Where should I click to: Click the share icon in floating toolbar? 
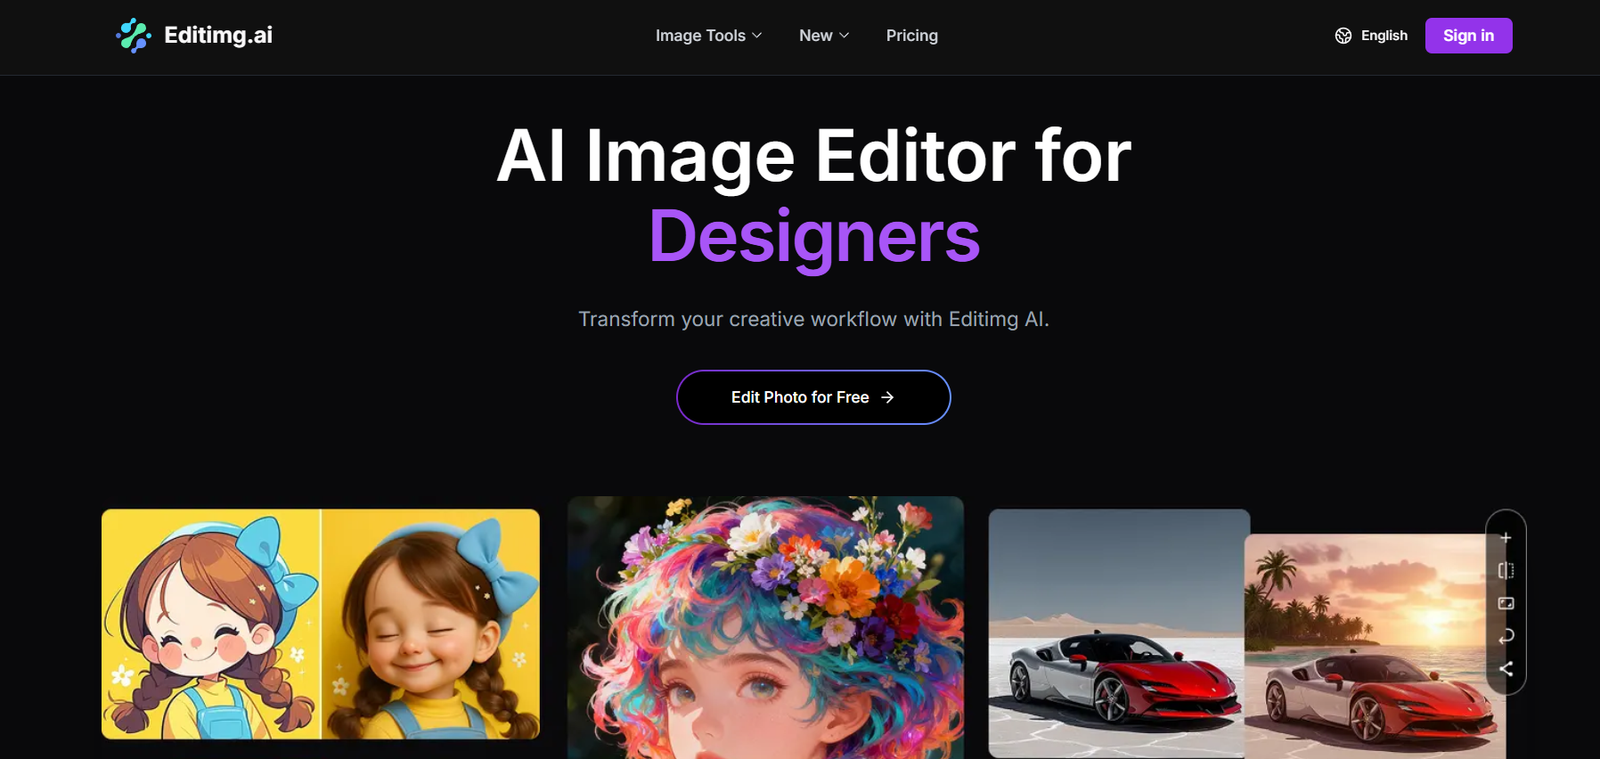tap(1506, 669)
